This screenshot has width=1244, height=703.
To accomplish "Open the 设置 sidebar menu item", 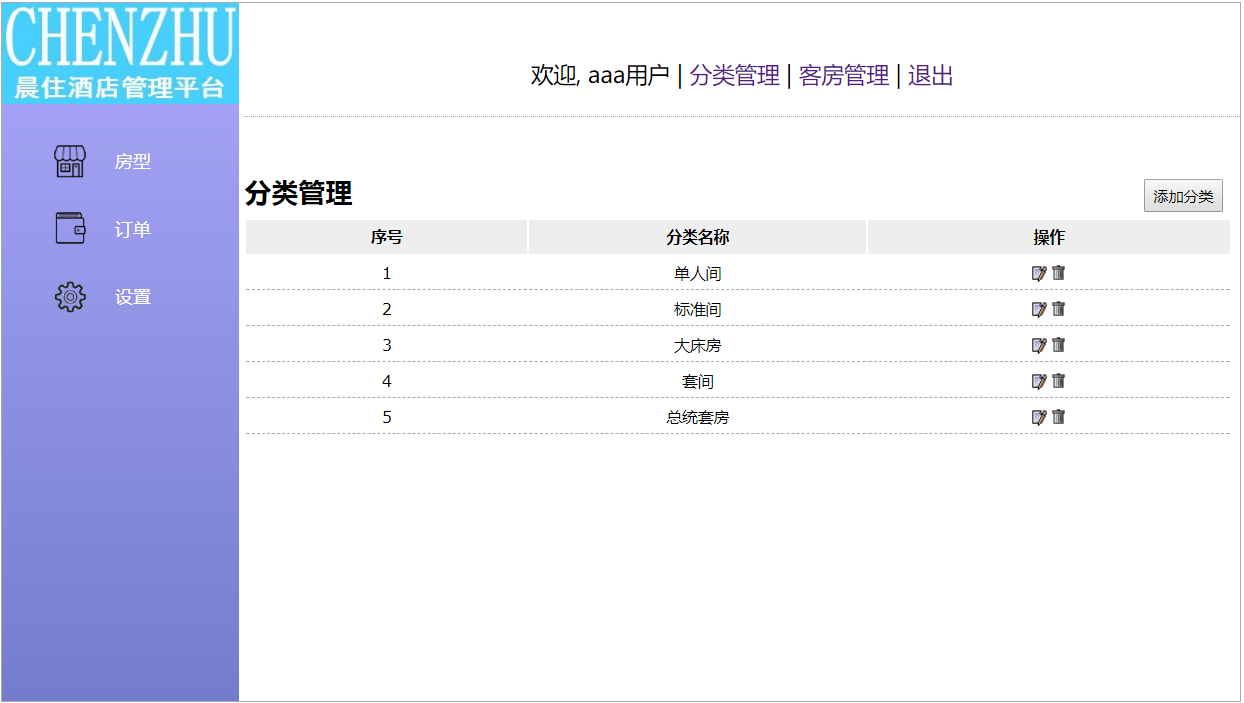I will coord(132,298).
